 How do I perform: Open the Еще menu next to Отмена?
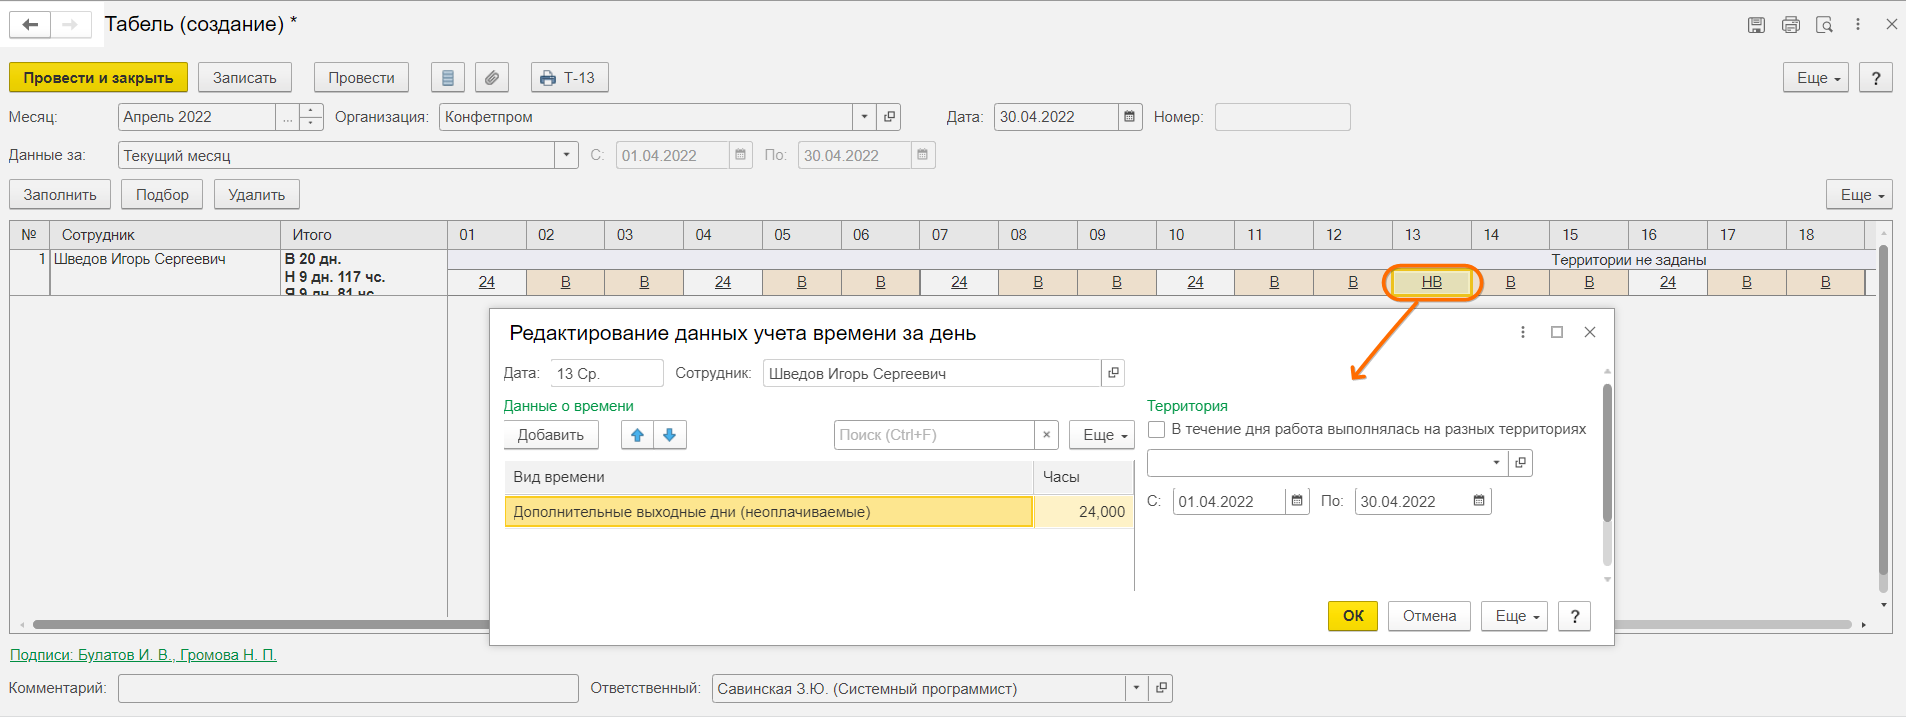1515,616
